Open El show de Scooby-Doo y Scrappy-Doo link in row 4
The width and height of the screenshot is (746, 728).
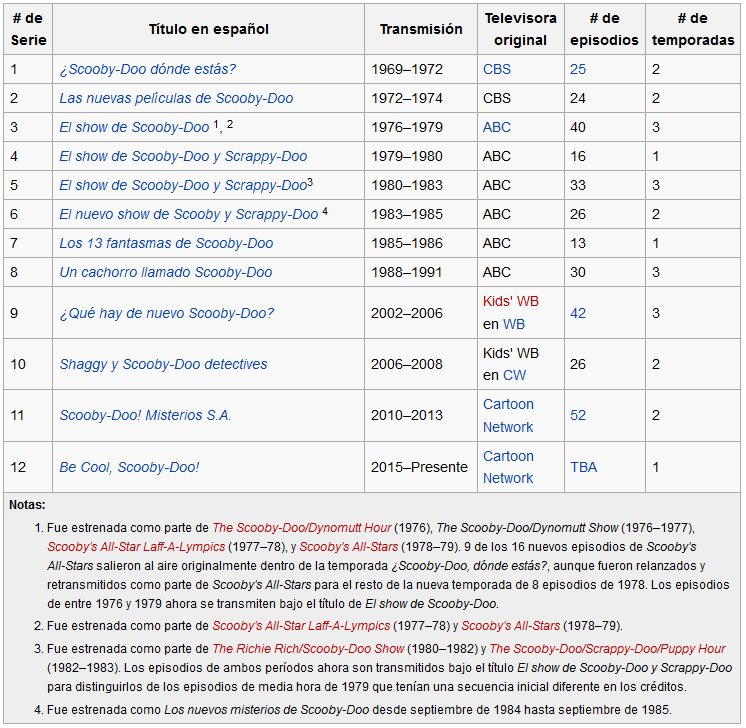[x=183, y=157]
